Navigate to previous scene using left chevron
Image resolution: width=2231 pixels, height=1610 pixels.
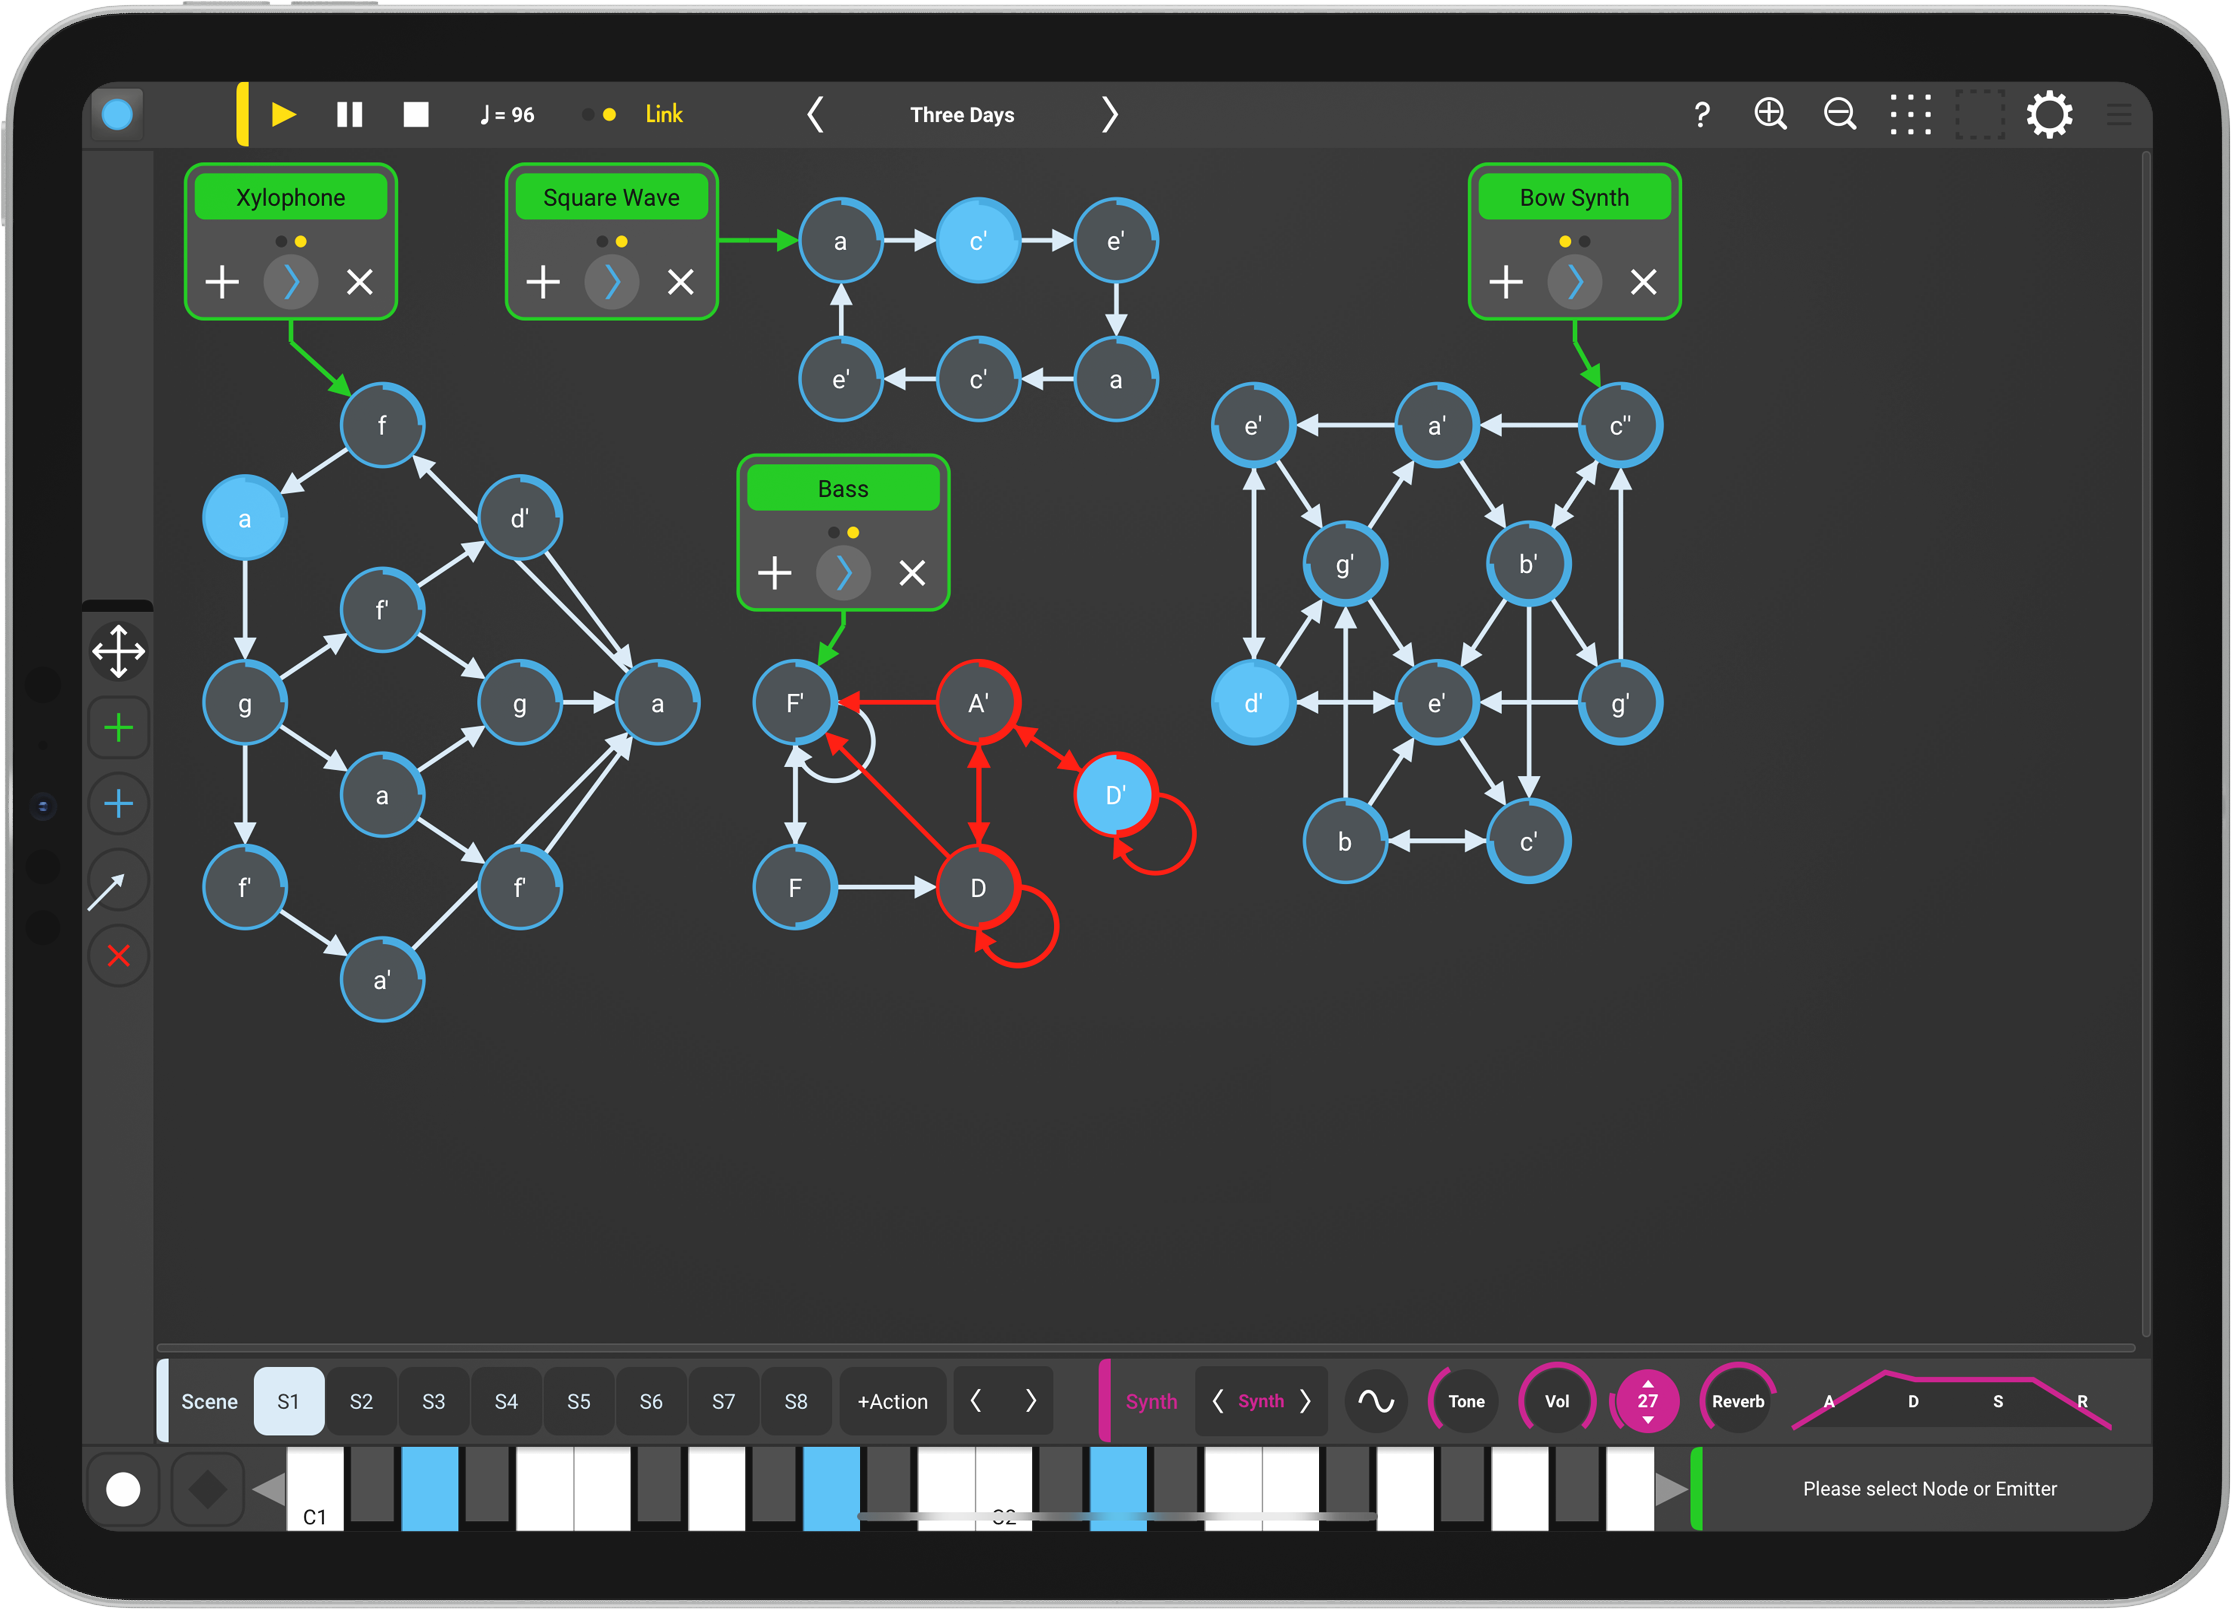point(982,1402)
